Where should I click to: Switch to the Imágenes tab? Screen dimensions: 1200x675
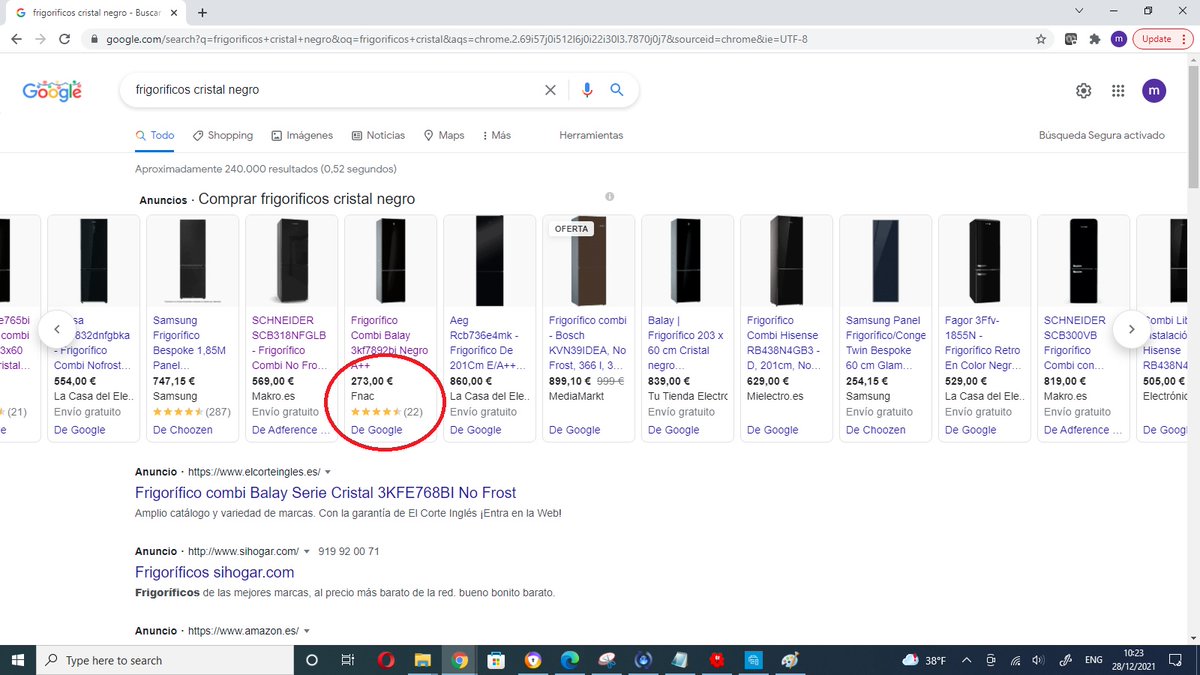(302, 135)
